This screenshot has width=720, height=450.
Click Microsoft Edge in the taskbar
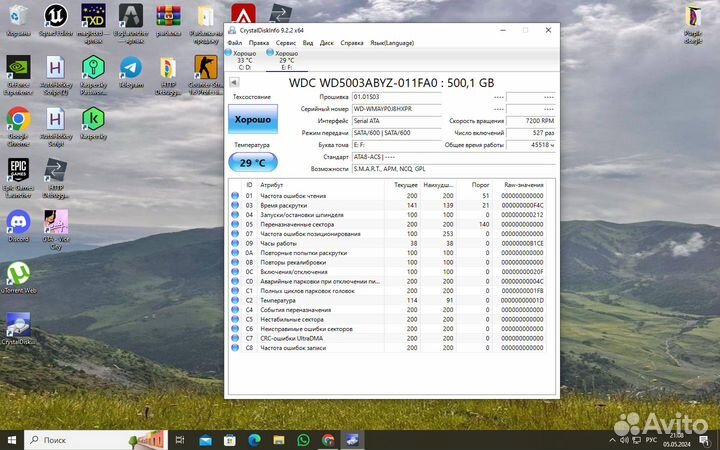coord(253,440)
